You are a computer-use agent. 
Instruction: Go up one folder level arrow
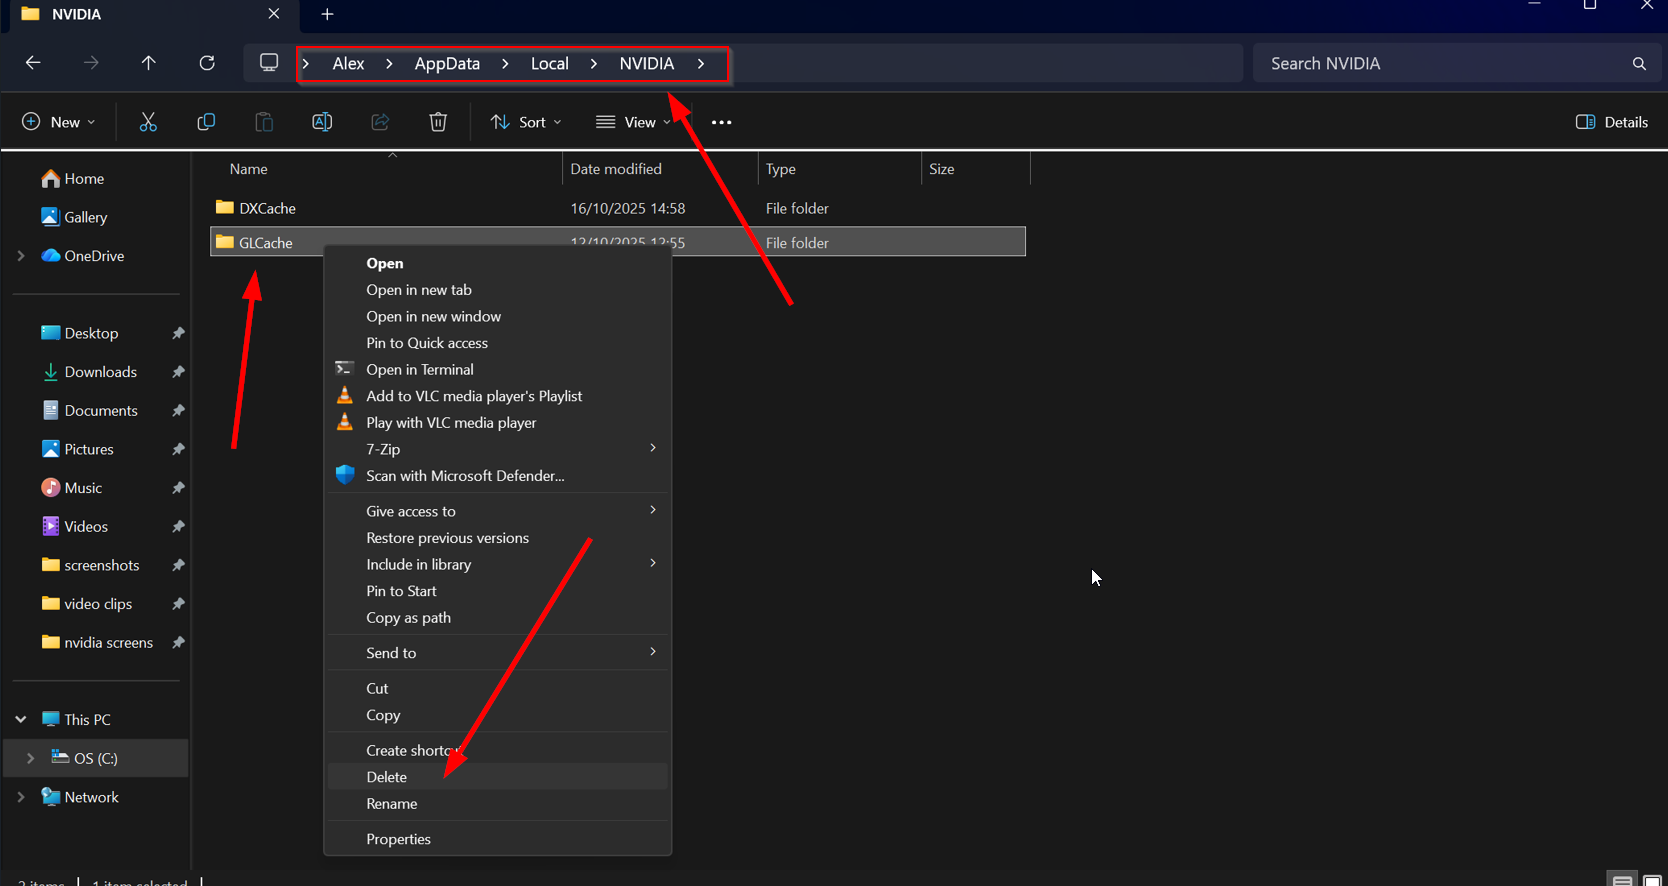[x=149, y=63]
